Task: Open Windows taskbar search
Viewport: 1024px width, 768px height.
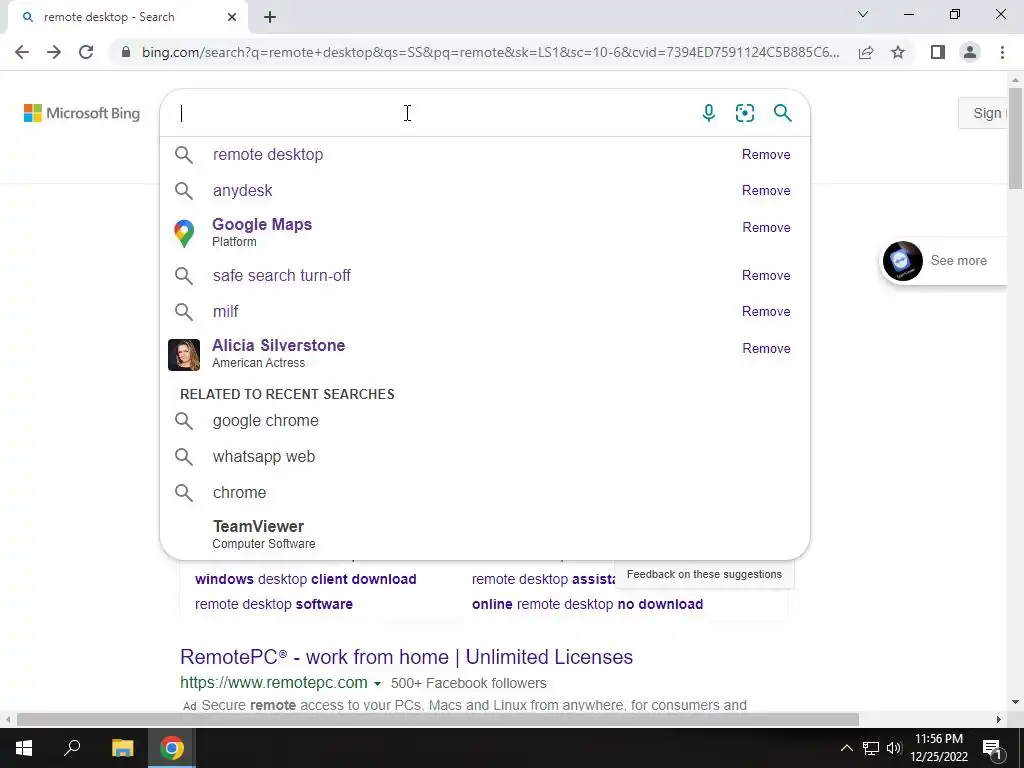Action: (72, 748)
